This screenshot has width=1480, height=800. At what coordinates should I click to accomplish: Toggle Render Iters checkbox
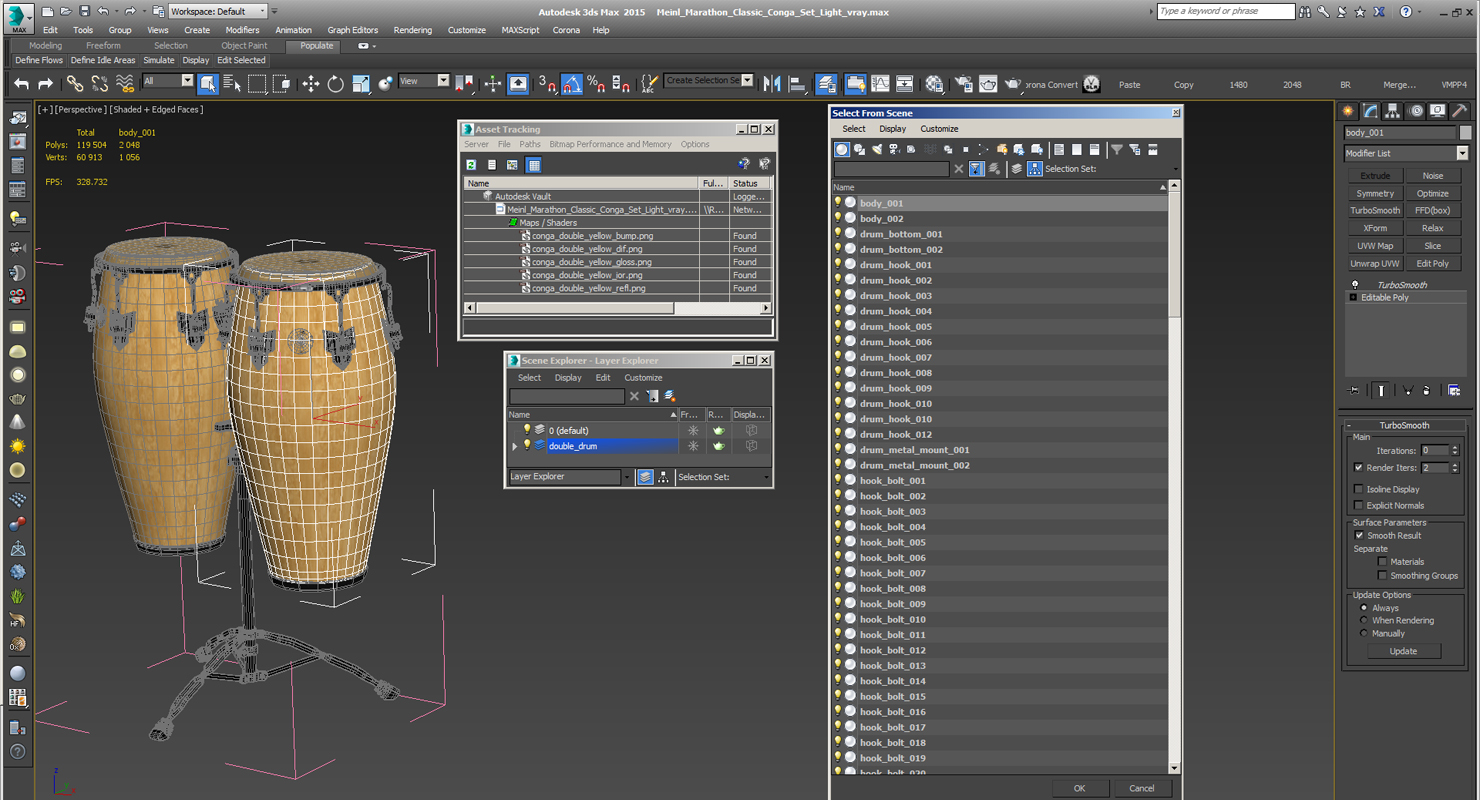click(1358, 467)
